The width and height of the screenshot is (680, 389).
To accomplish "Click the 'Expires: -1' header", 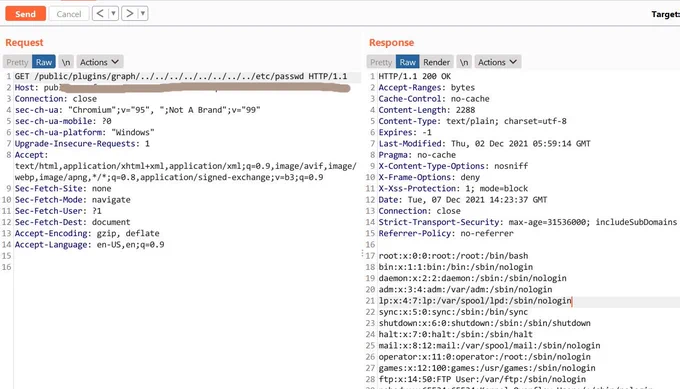I will tap(405, 133).
